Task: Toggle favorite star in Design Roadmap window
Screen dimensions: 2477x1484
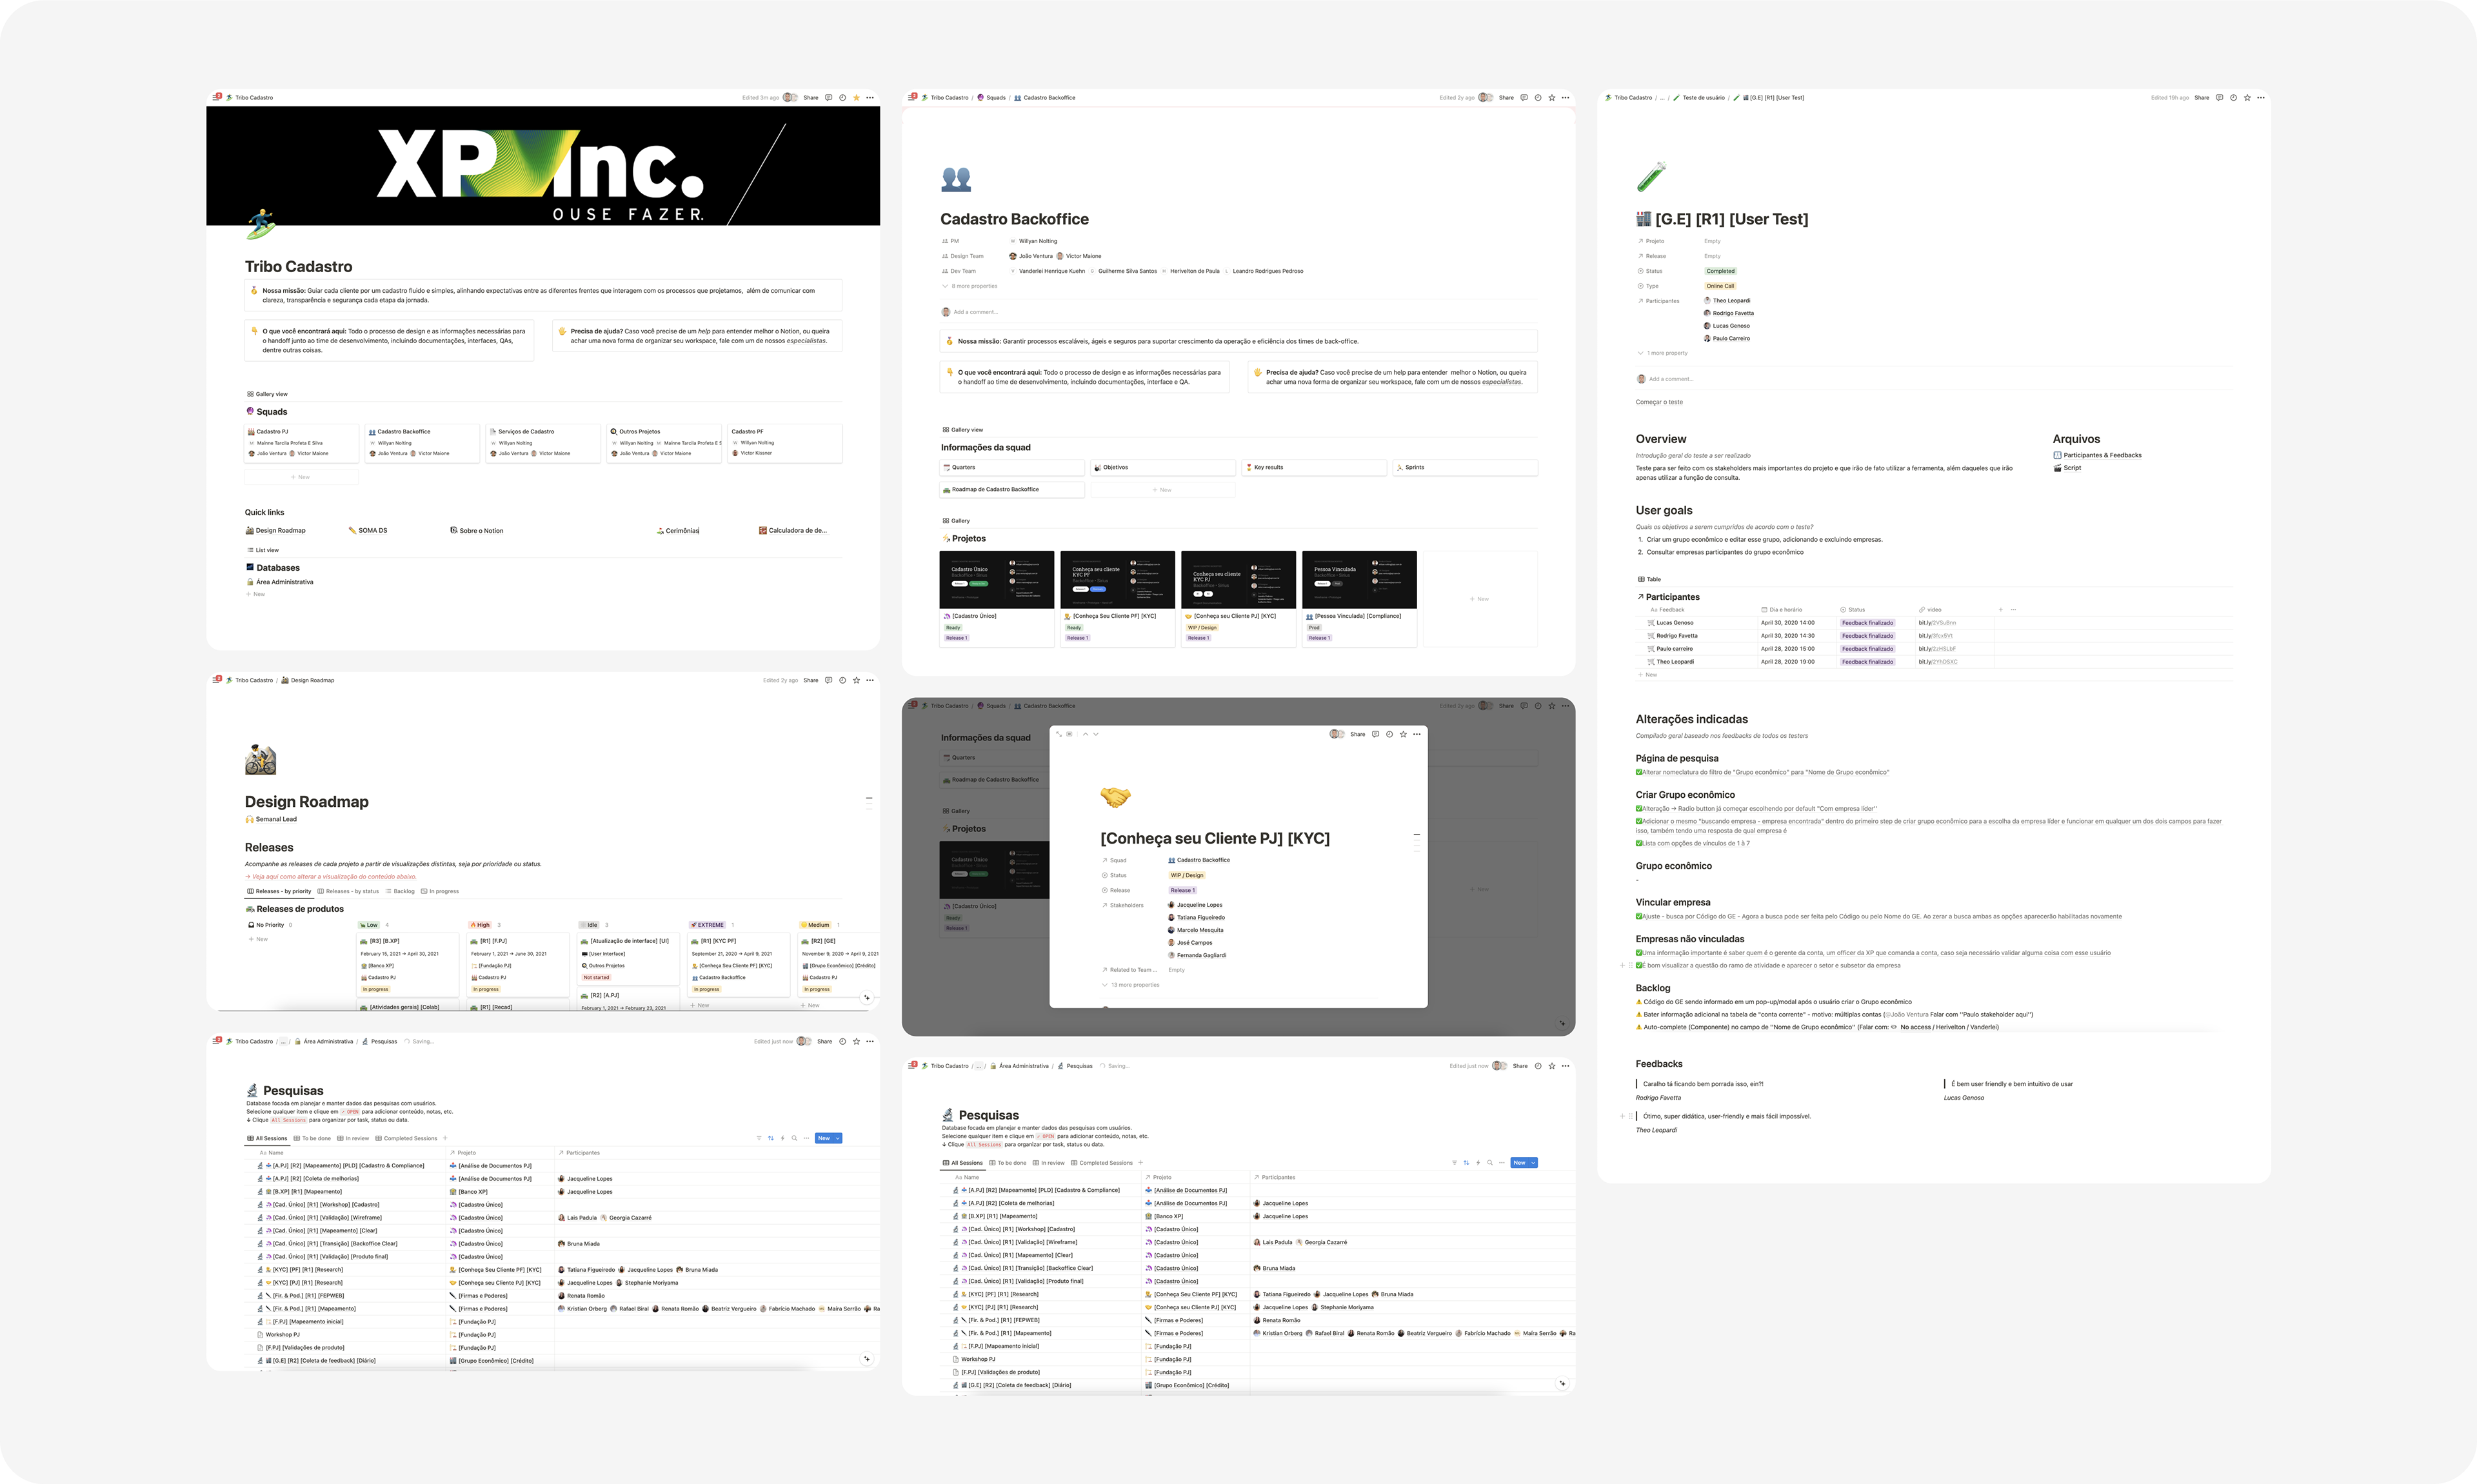Action: coord(856,680)
